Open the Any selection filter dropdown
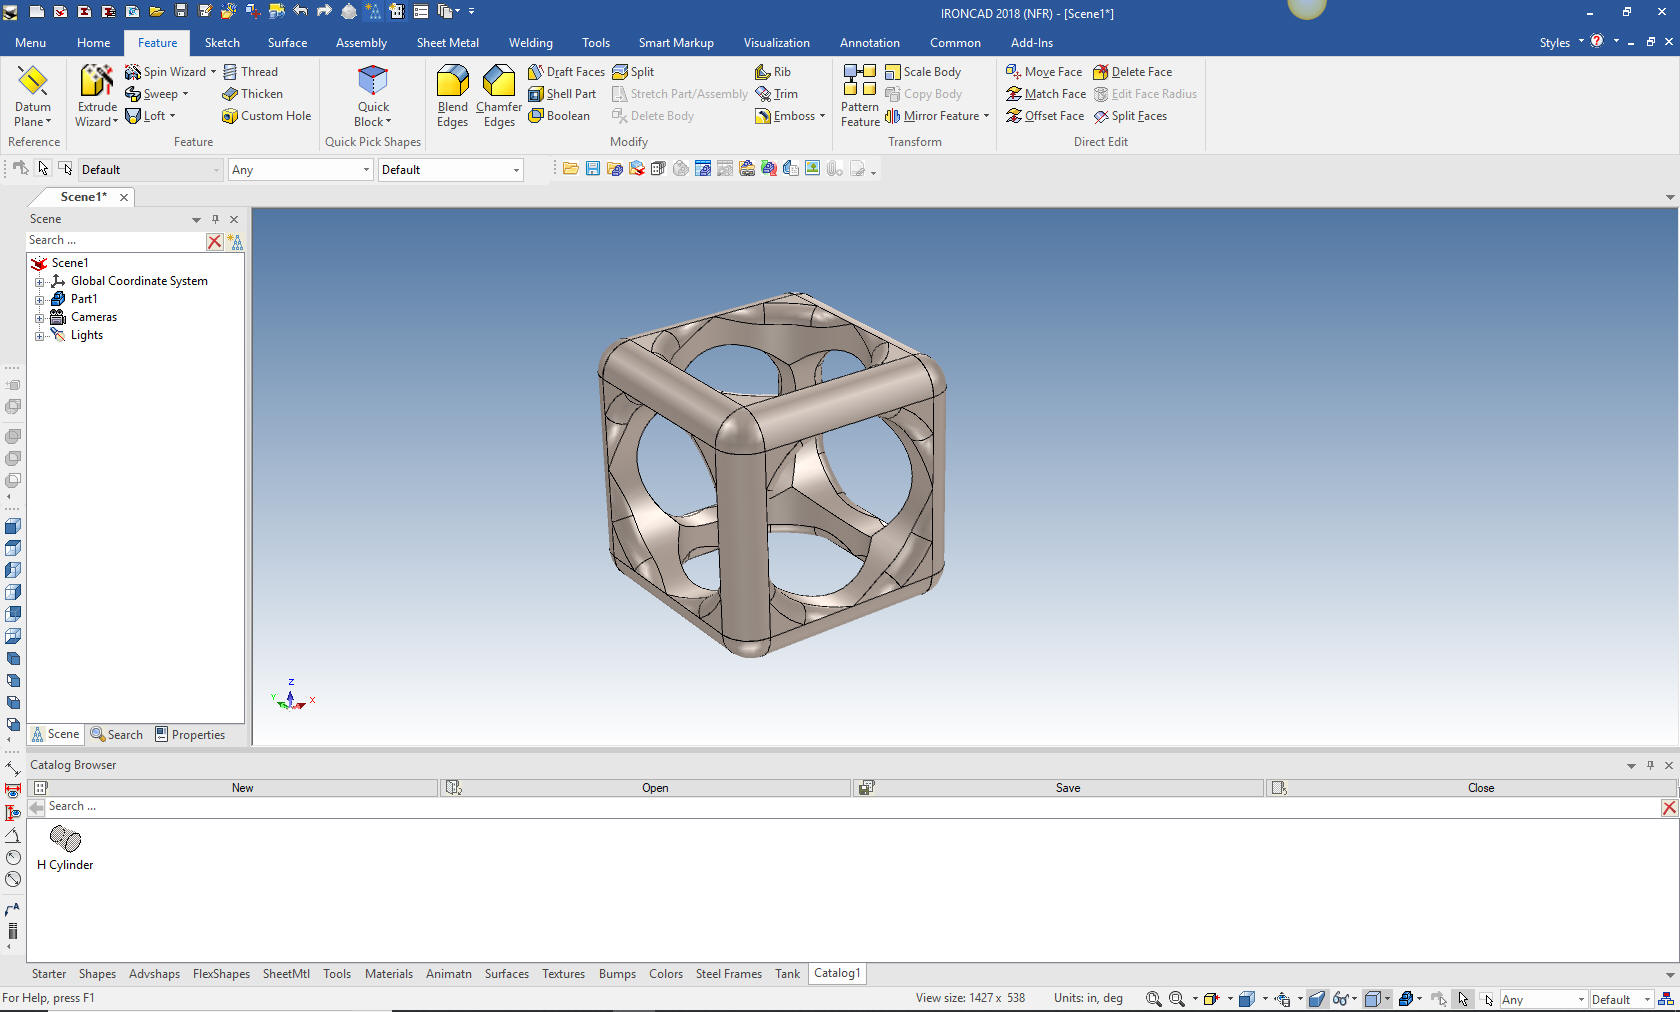 (x=300, y=170)
